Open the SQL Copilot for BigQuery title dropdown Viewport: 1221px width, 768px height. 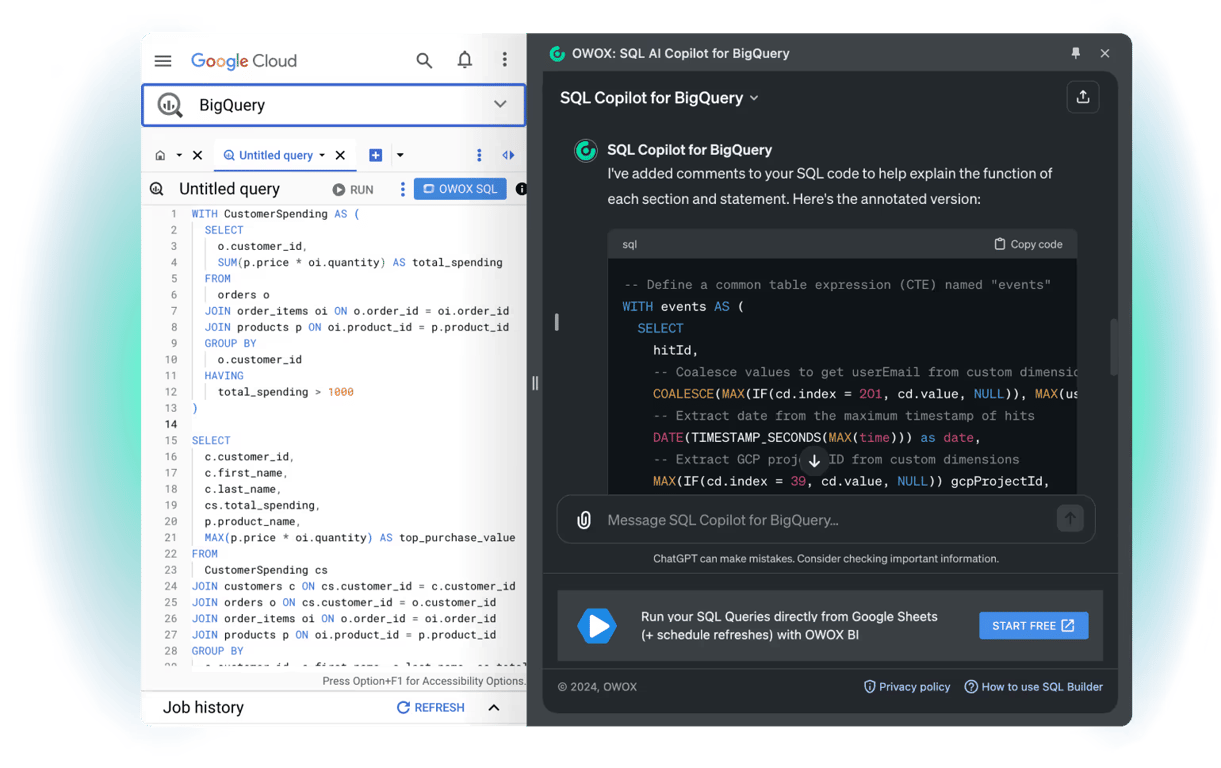pyautogui.click(x=659, y=98)
